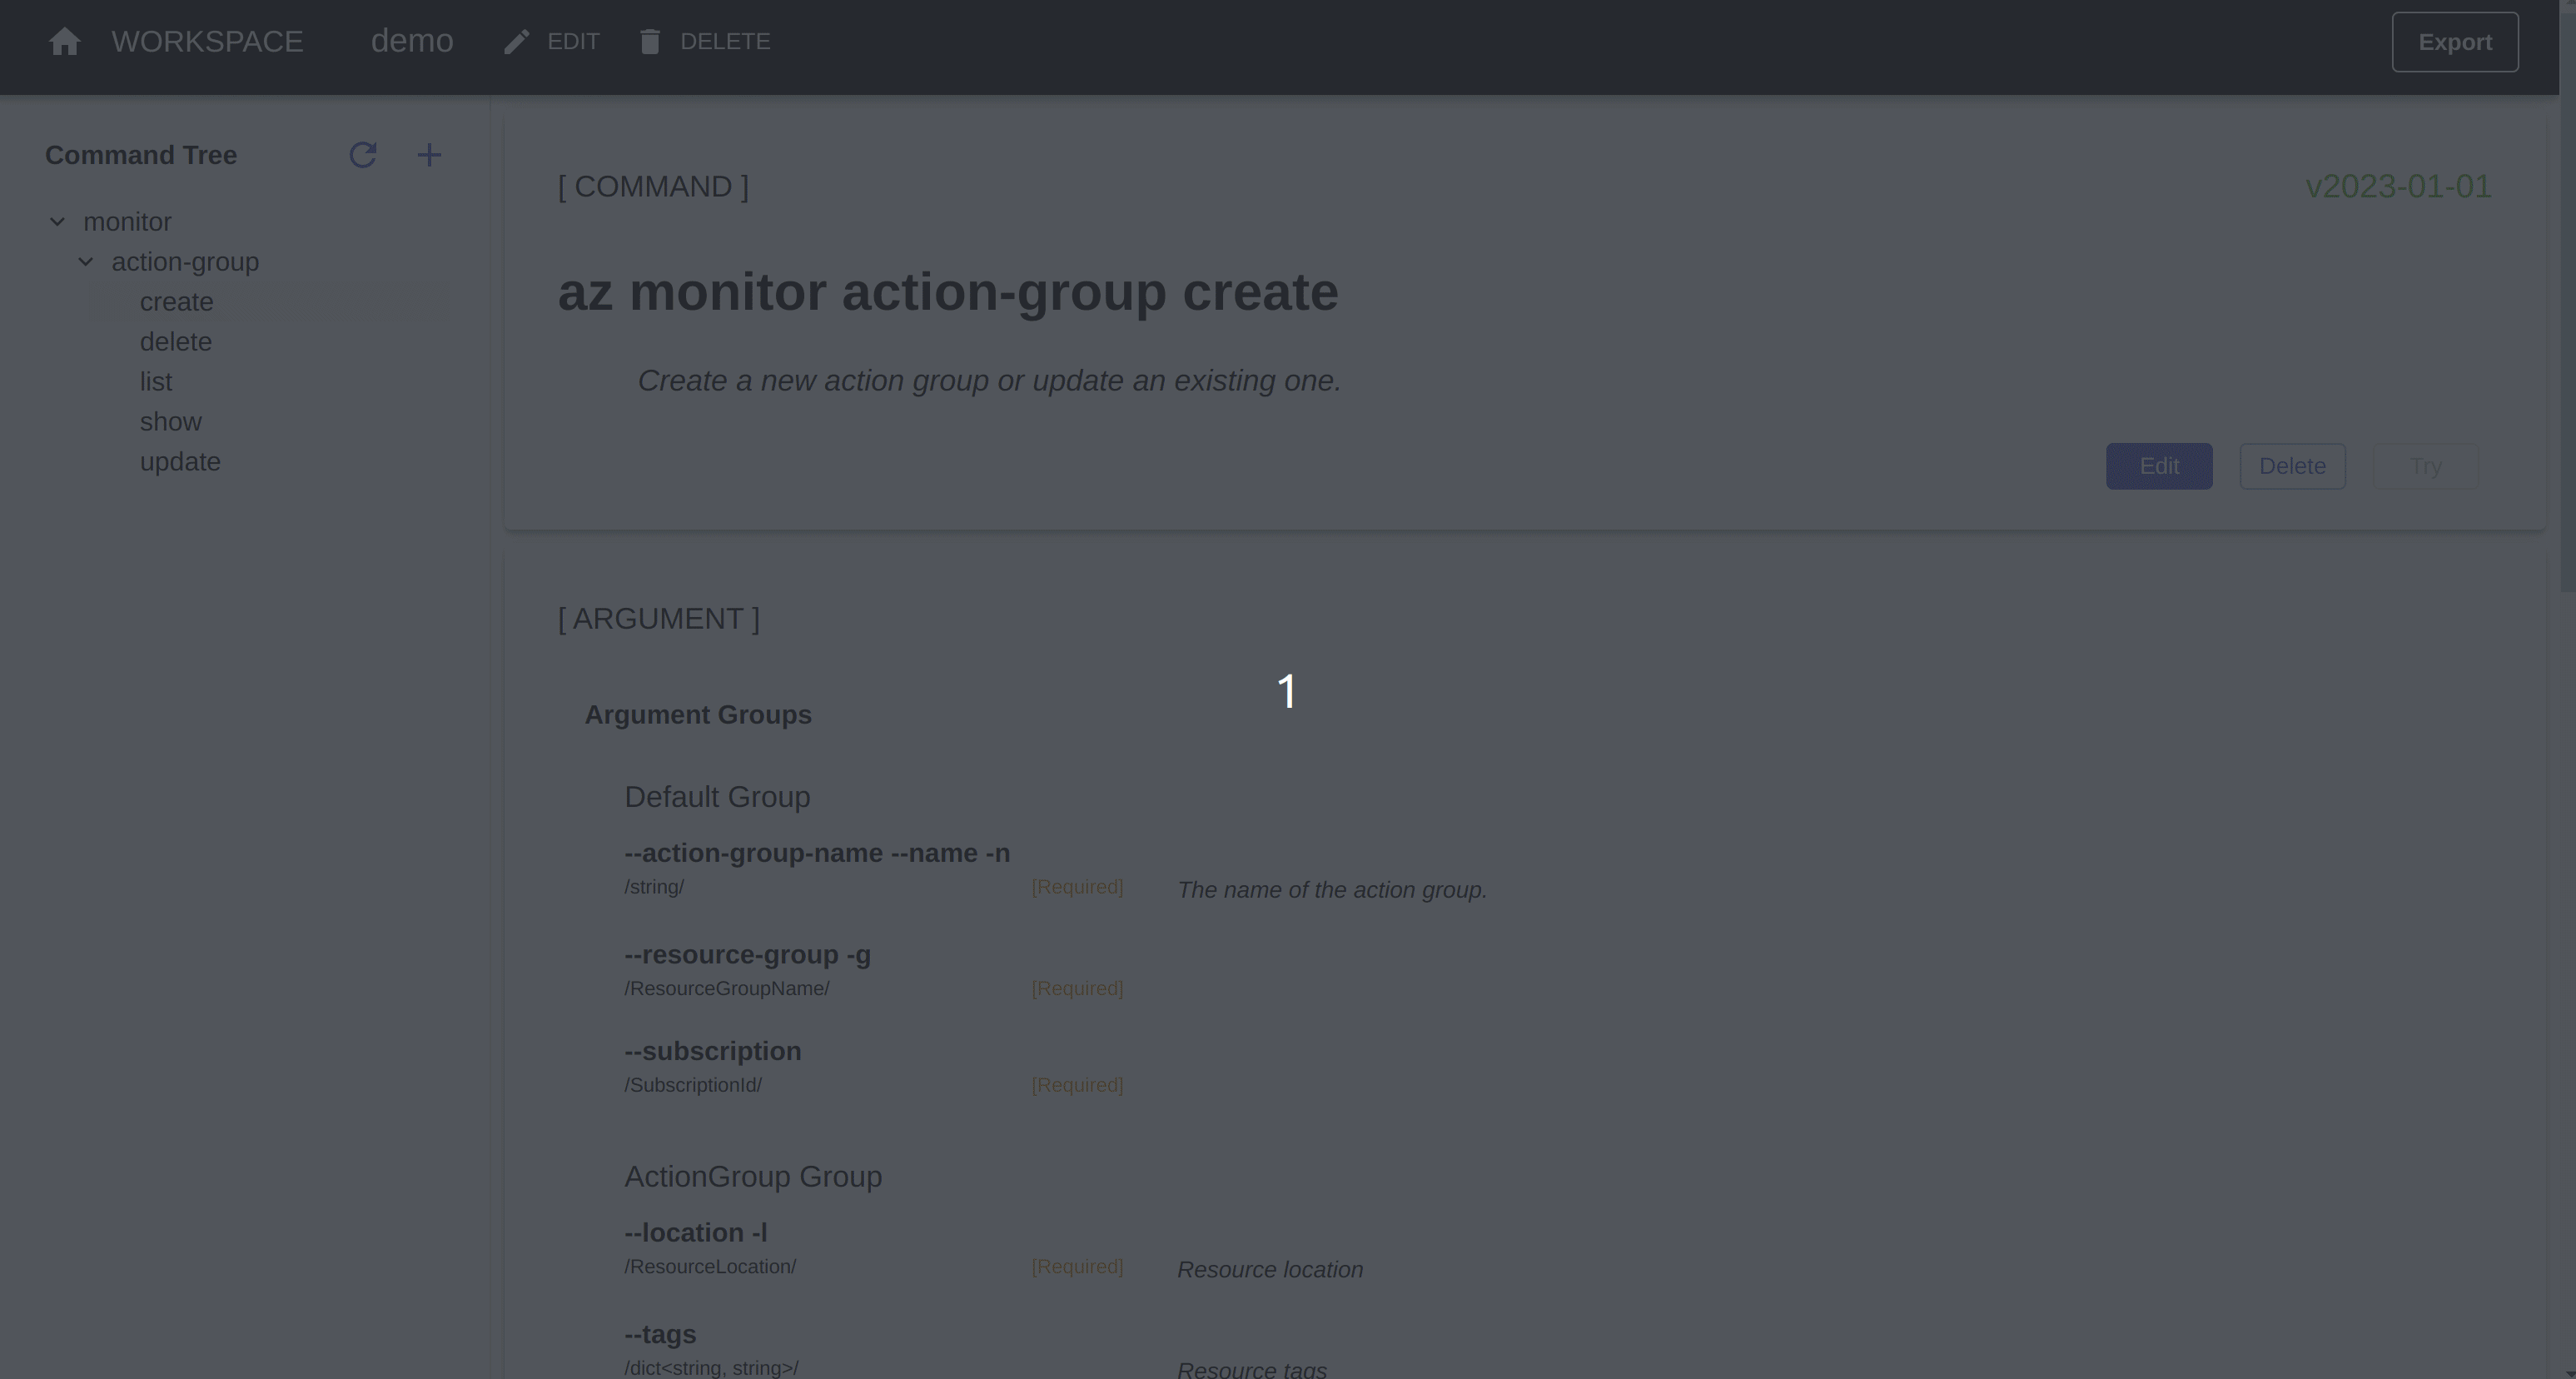This screenshot has width=2576, height=1379.
Task: Go to the home workspace icon
Action: point(65,42)
